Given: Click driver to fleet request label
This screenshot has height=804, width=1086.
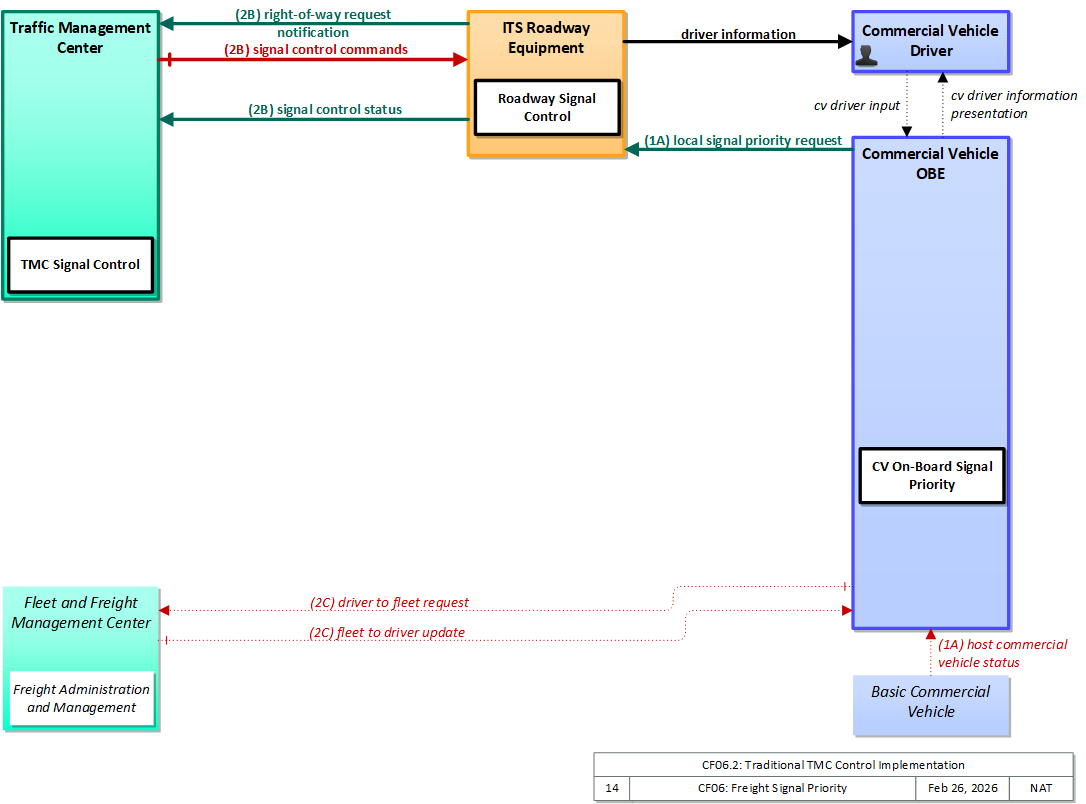Looking at the screenshot, I should pos(389,602).
